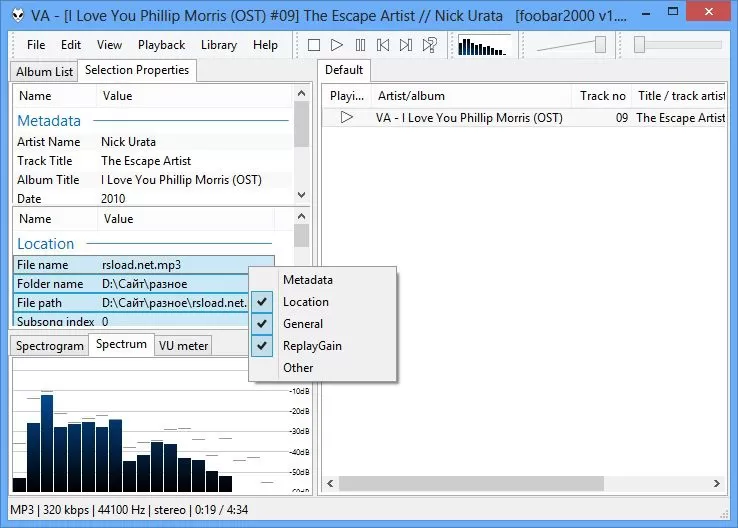The image size is (738, 528).
Task: Click Value header in Location panel
Action: click(186, 219)
